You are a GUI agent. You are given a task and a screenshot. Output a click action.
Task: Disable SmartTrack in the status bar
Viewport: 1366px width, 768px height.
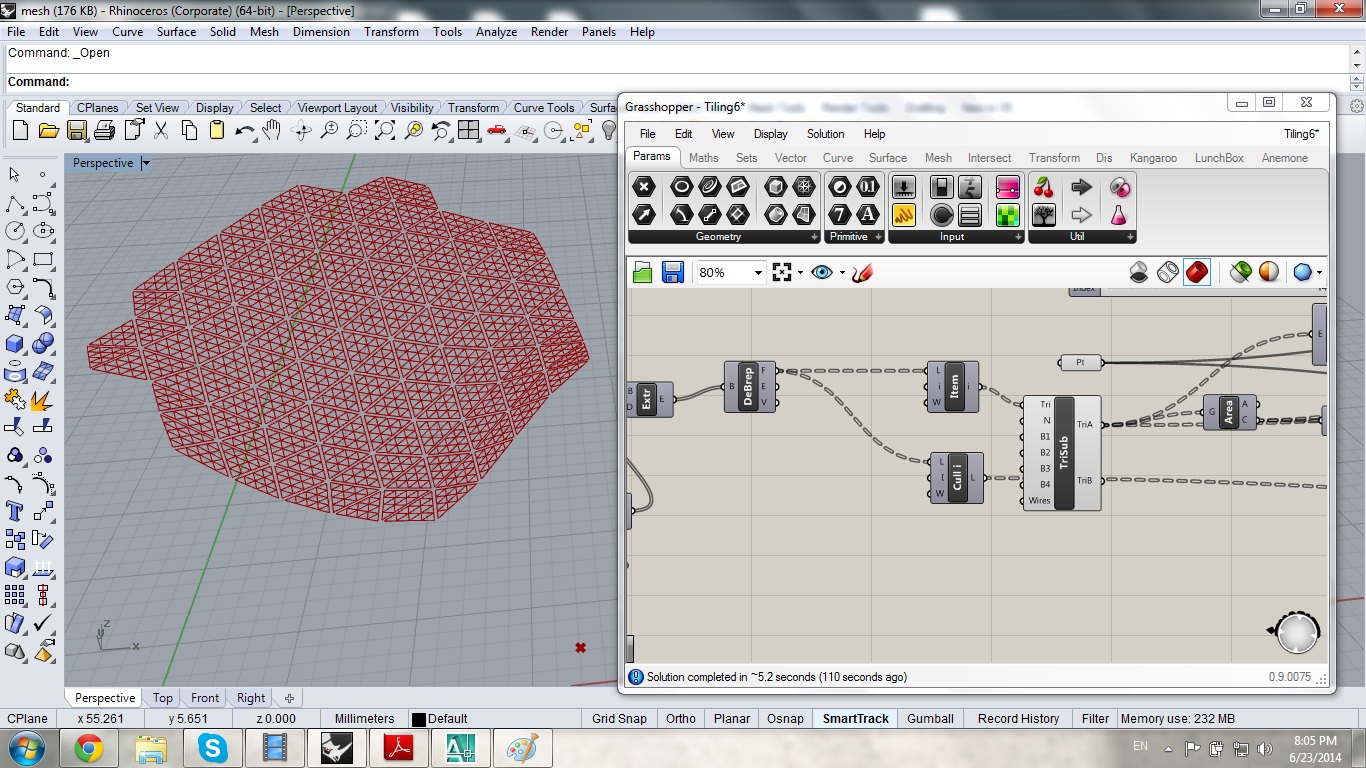click(x=856, y=718)
